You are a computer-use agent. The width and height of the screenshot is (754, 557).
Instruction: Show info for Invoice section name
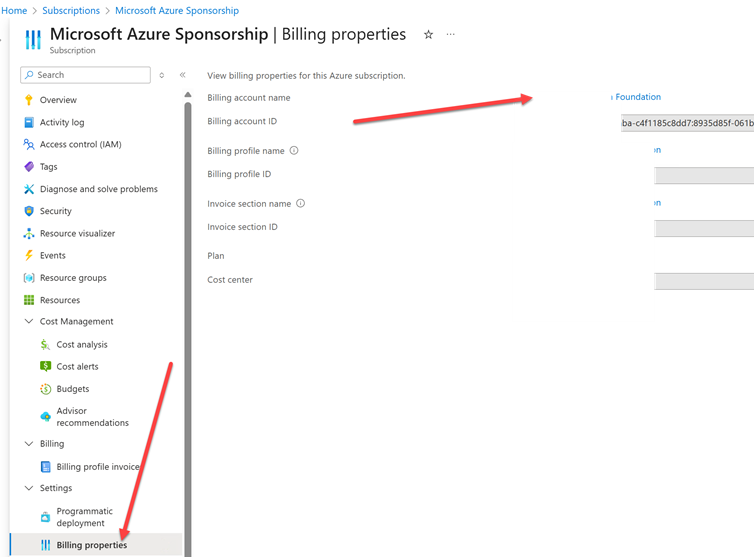(301, 203)
